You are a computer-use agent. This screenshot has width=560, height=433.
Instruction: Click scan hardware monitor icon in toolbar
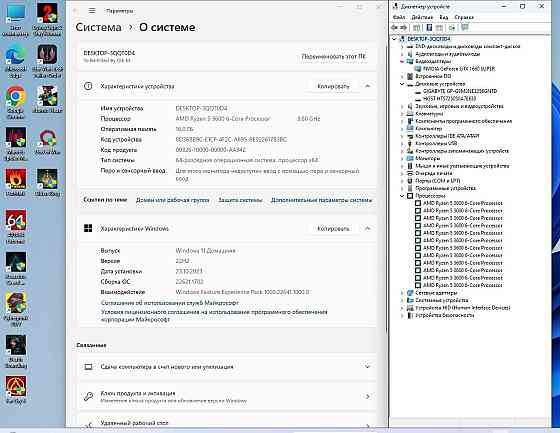465,28
